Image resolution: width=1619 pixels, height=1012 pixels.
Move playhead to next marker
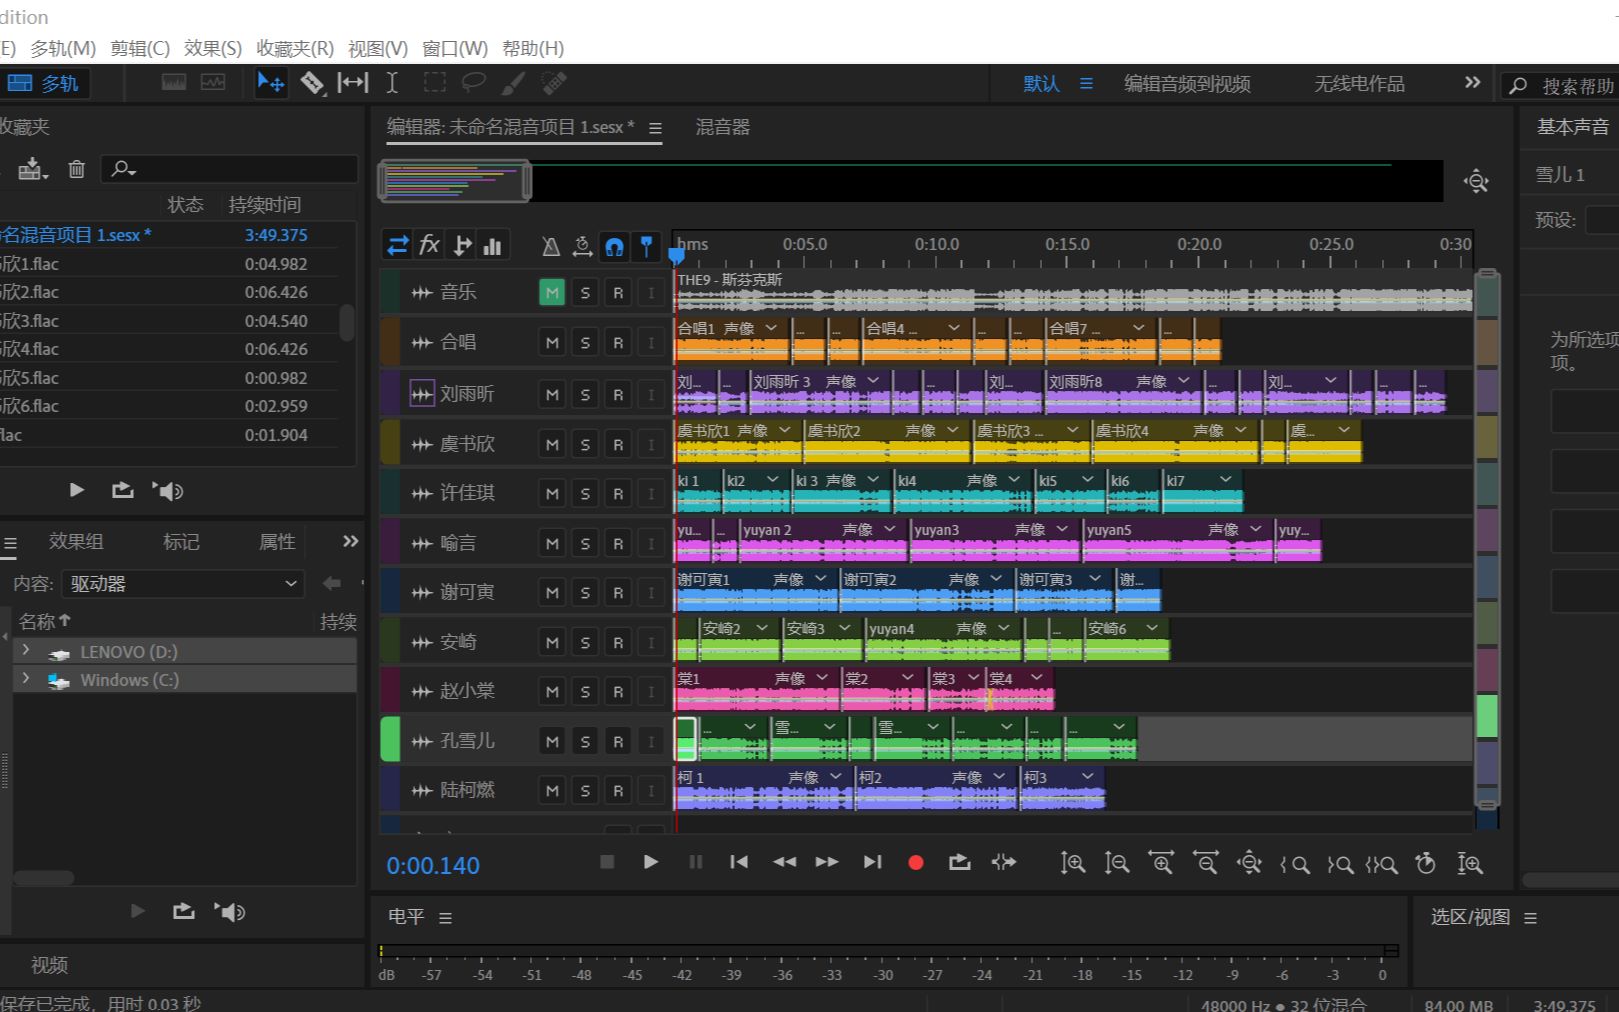(872, 862)
